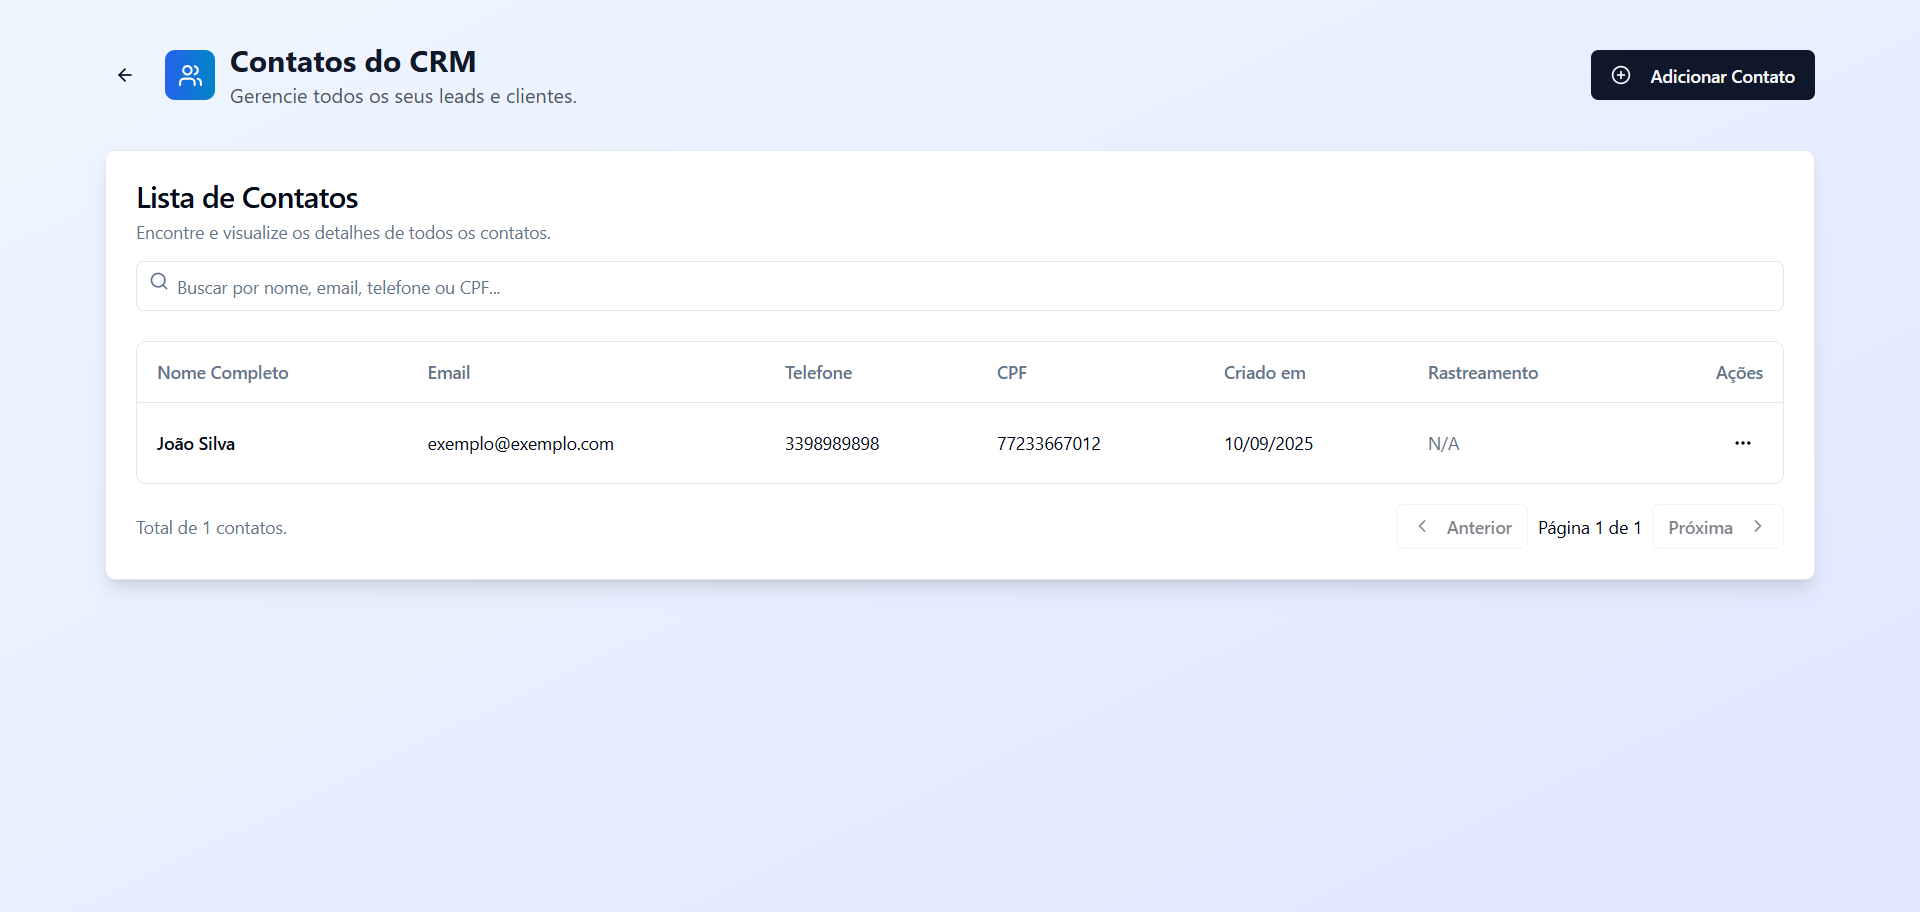Click the Nome Completo column header
This screenshot has height=912, width=1920.
pos(223,373)
